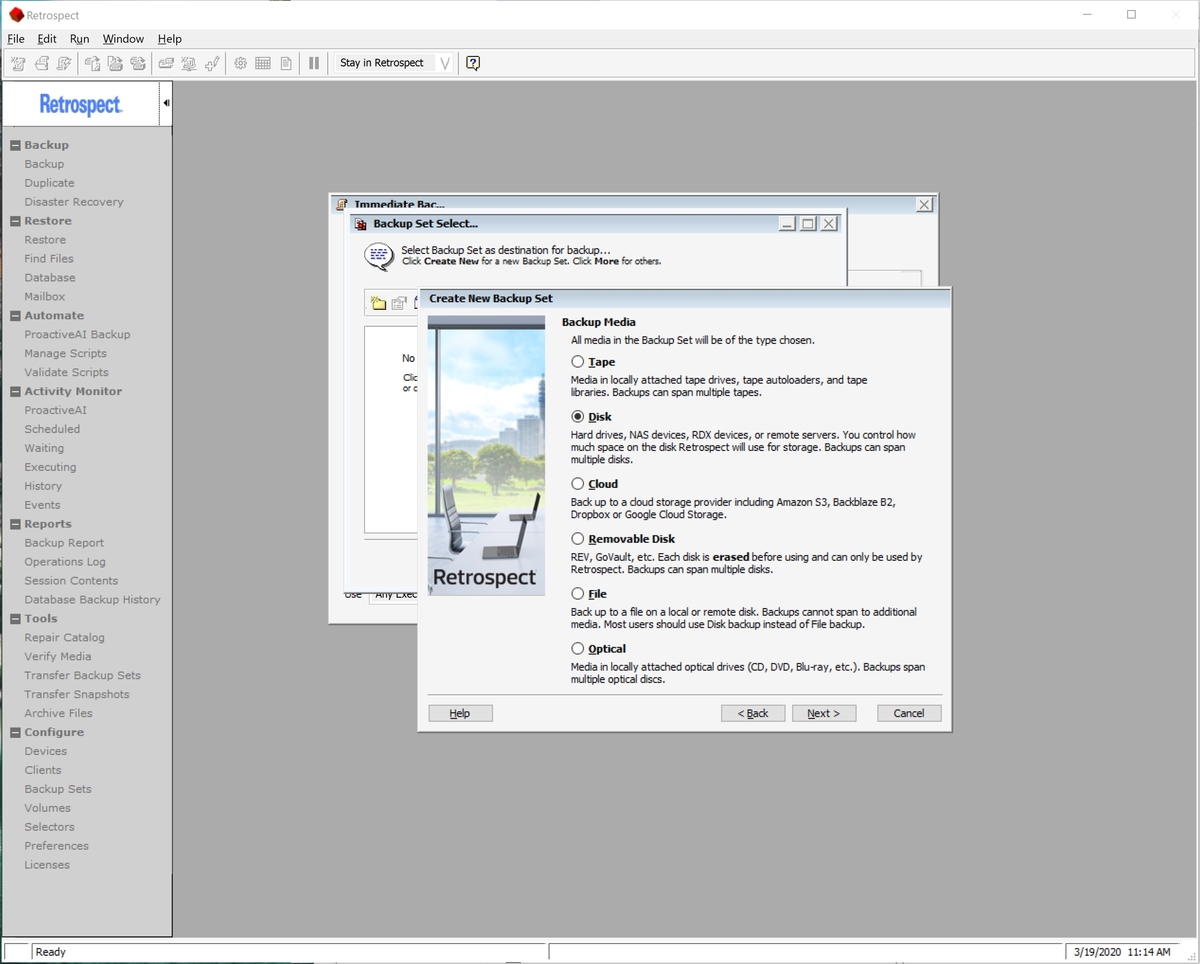This screenshot has height=964, width=1200.
Task: Click the gray icon beside the yellow folder icon
Action: coord(400,303)
